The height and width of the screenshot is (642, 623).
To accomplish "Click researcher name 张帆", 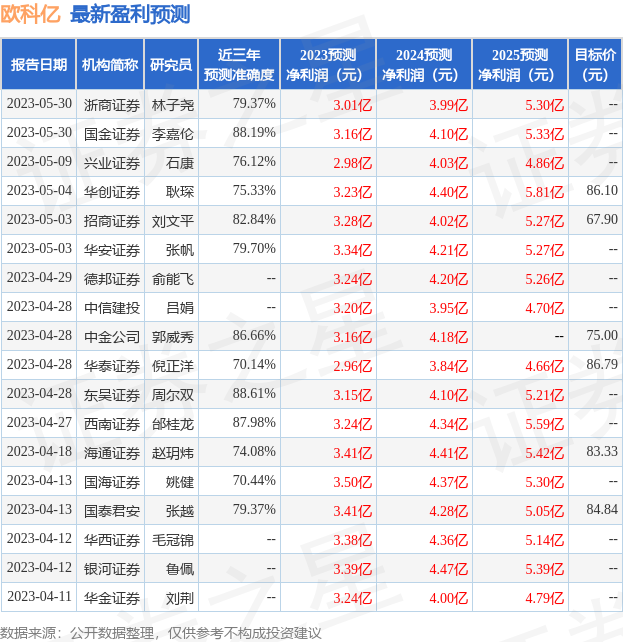I will coord(180,250).
